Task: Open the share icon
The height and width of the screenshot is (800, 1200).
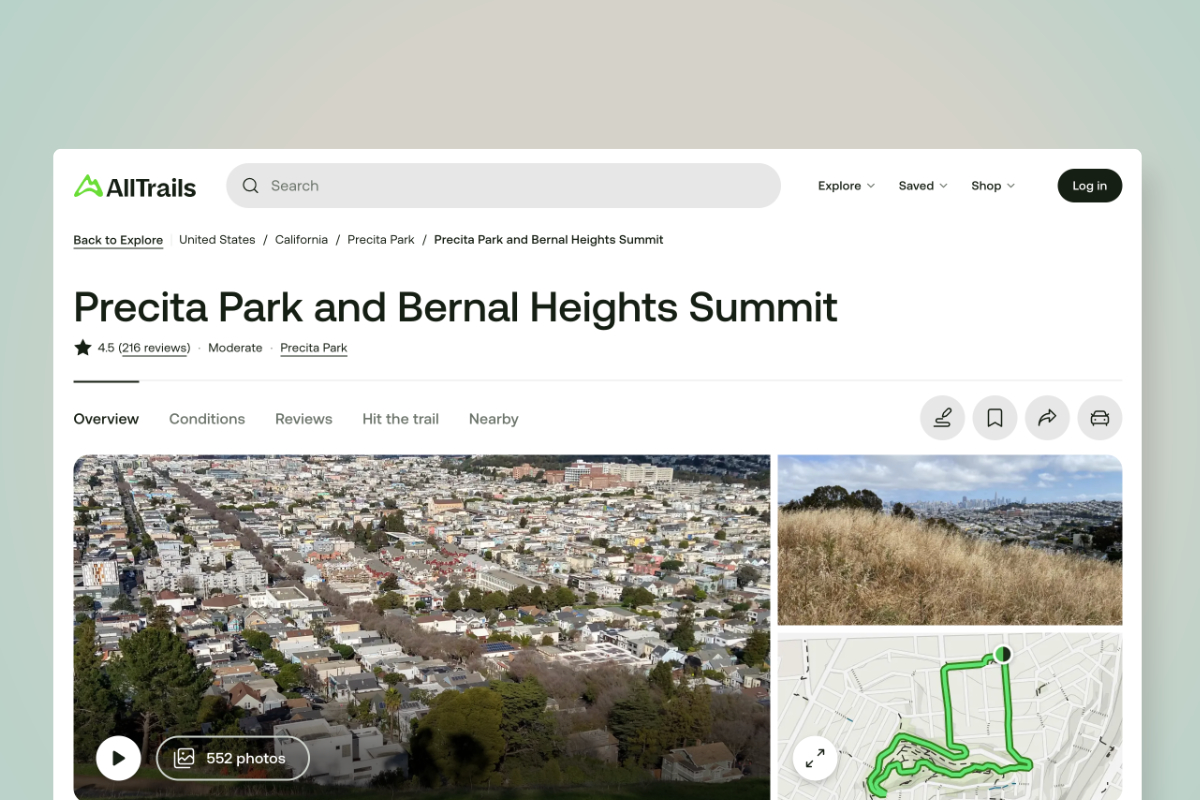Action: [1047, 418]
